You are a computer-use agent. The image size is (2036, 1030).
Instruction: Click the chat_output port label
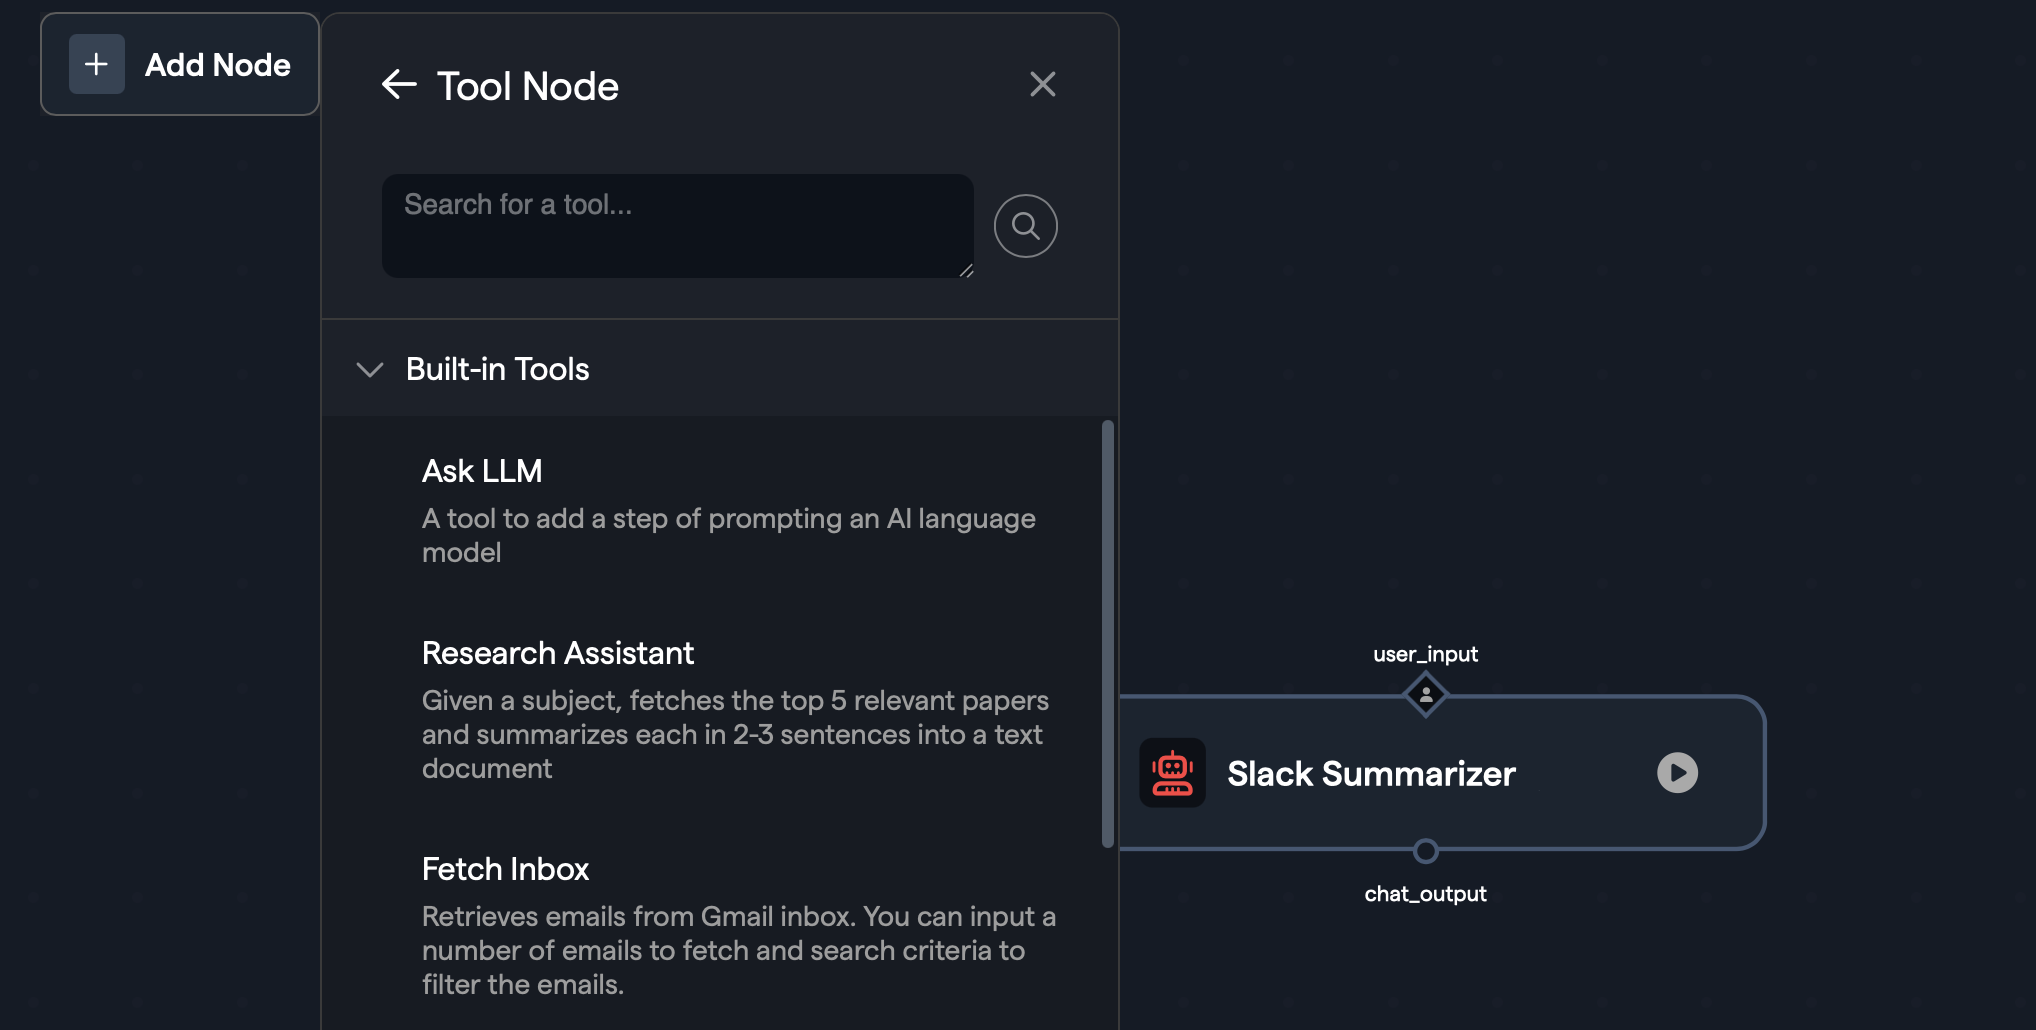[1425, 894]
